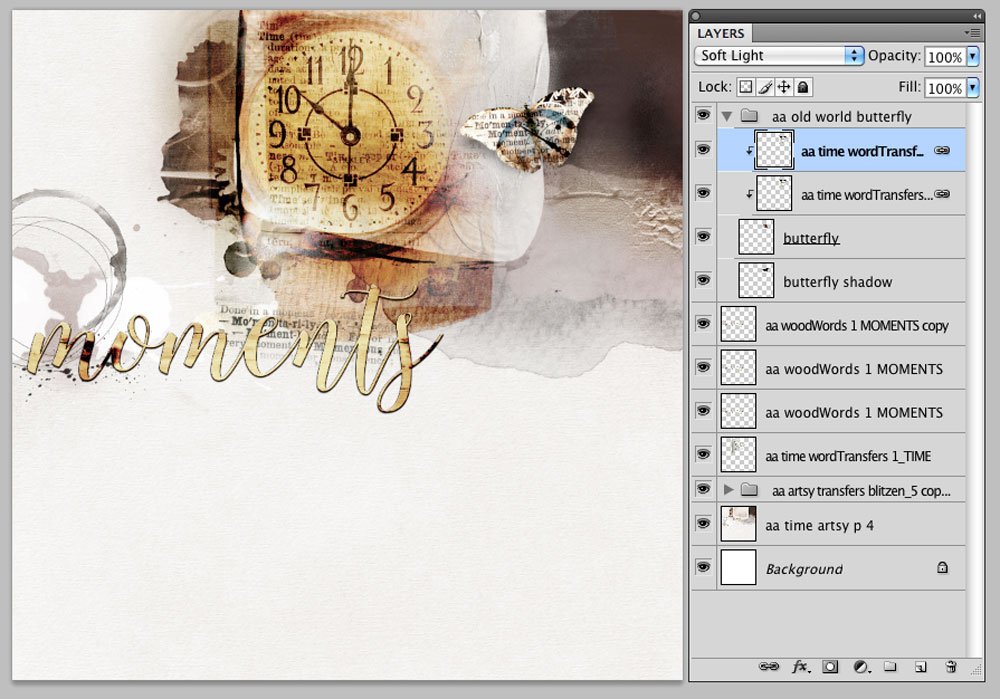
Task: Click folder icon of aa artsy transfers group
Action: (x=749, y=489)
